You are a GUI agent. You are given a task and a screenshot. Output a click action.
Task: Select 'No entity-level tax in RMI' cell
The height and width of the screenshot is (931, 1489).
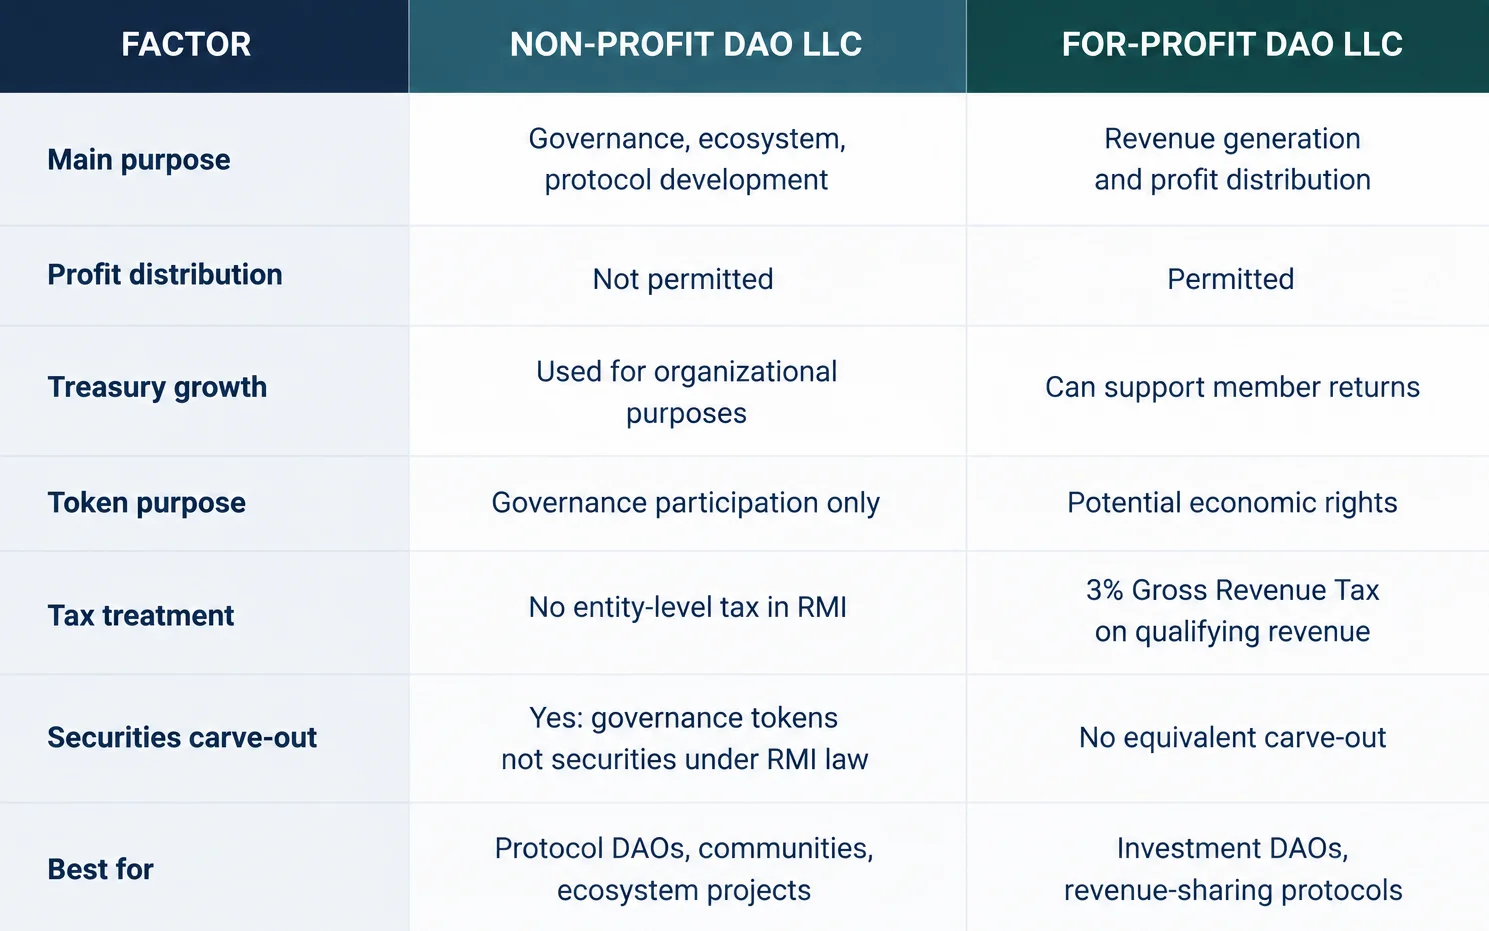688,608
